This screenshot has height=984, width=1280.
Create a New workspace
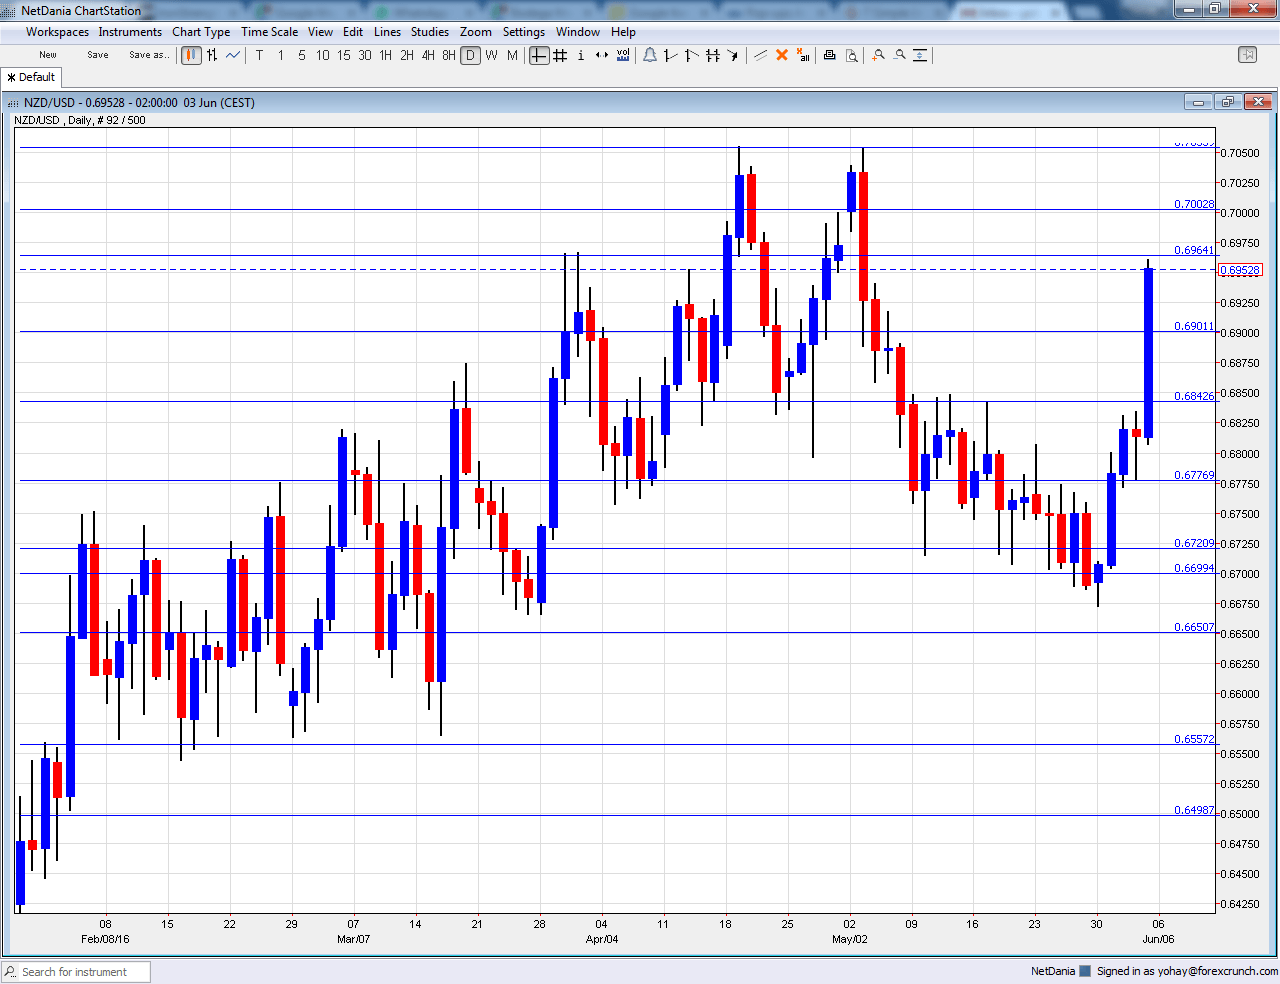tap(47, 55)
